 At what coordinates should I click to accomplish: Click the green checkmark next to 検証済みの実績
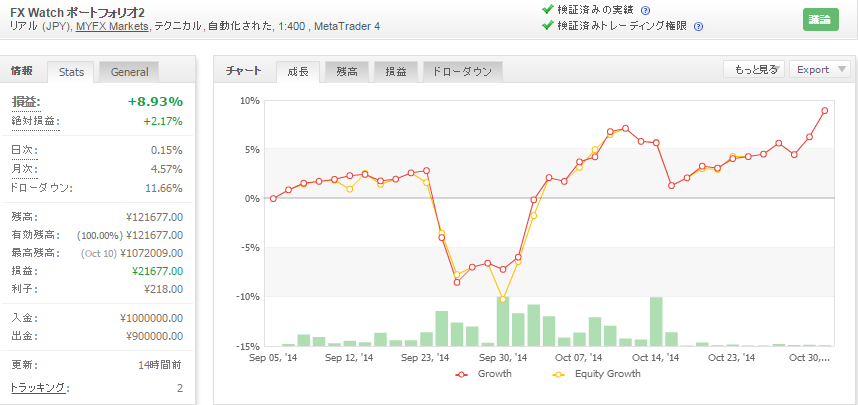(547, 9)
